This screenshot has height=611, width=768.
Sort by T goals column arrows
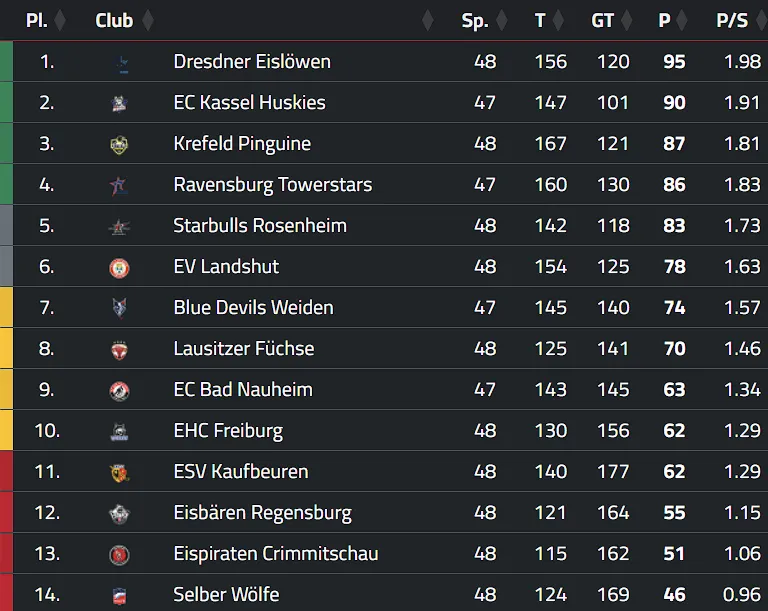click(559, 20)
